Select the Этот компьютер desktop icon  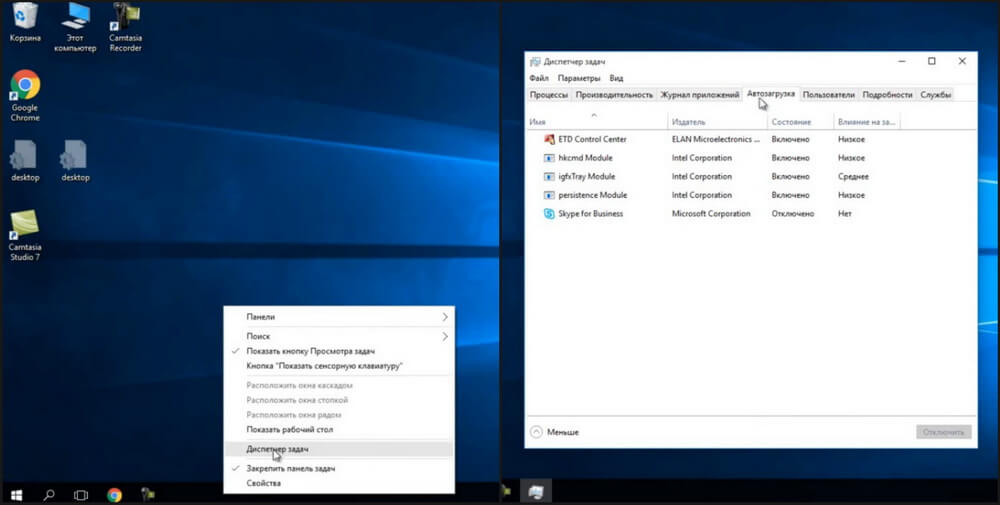tap(75, 27)
